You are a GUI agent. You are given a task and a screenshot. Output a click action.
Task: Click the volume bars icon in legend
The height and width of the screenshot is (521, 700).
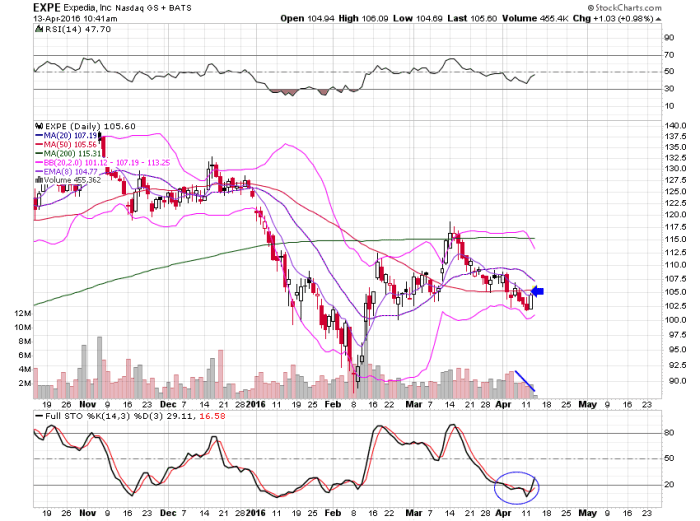point(39,180)
